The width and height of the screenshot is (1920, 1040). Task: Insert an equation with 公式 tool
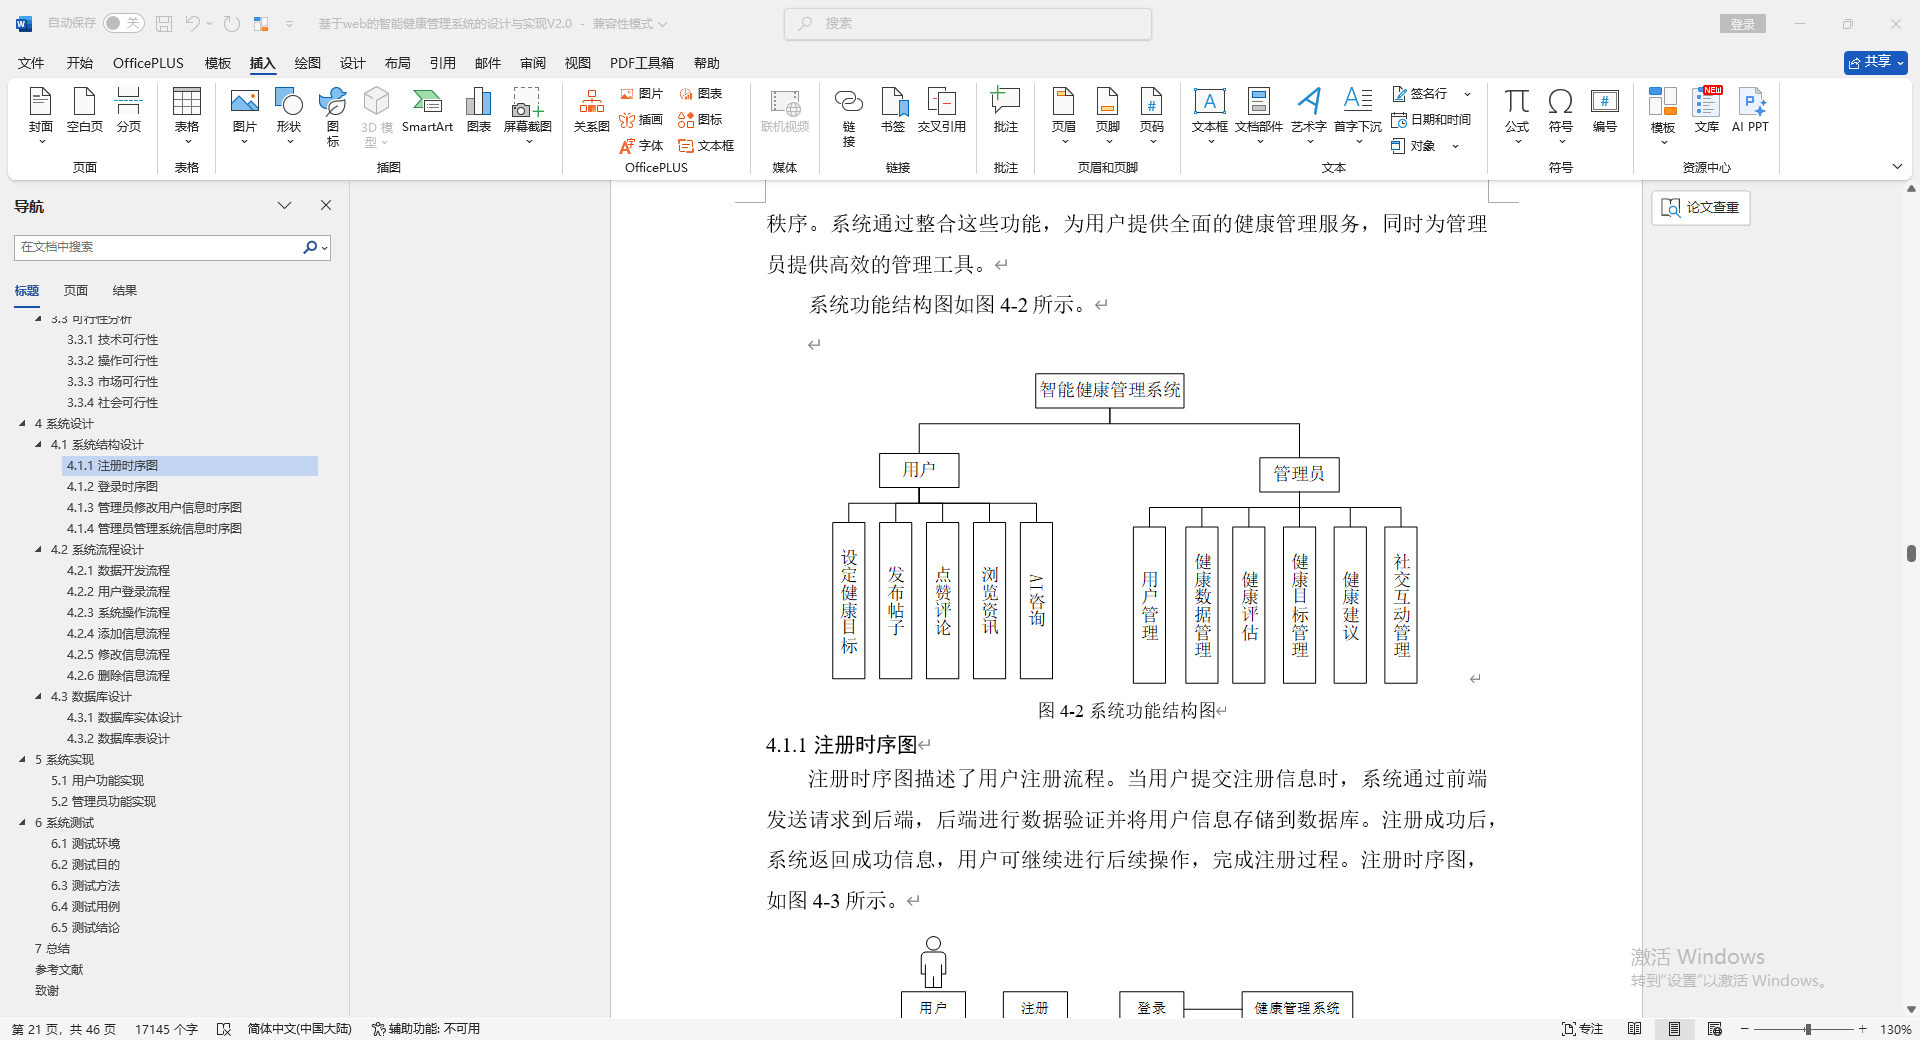(x=1516, y=110)
